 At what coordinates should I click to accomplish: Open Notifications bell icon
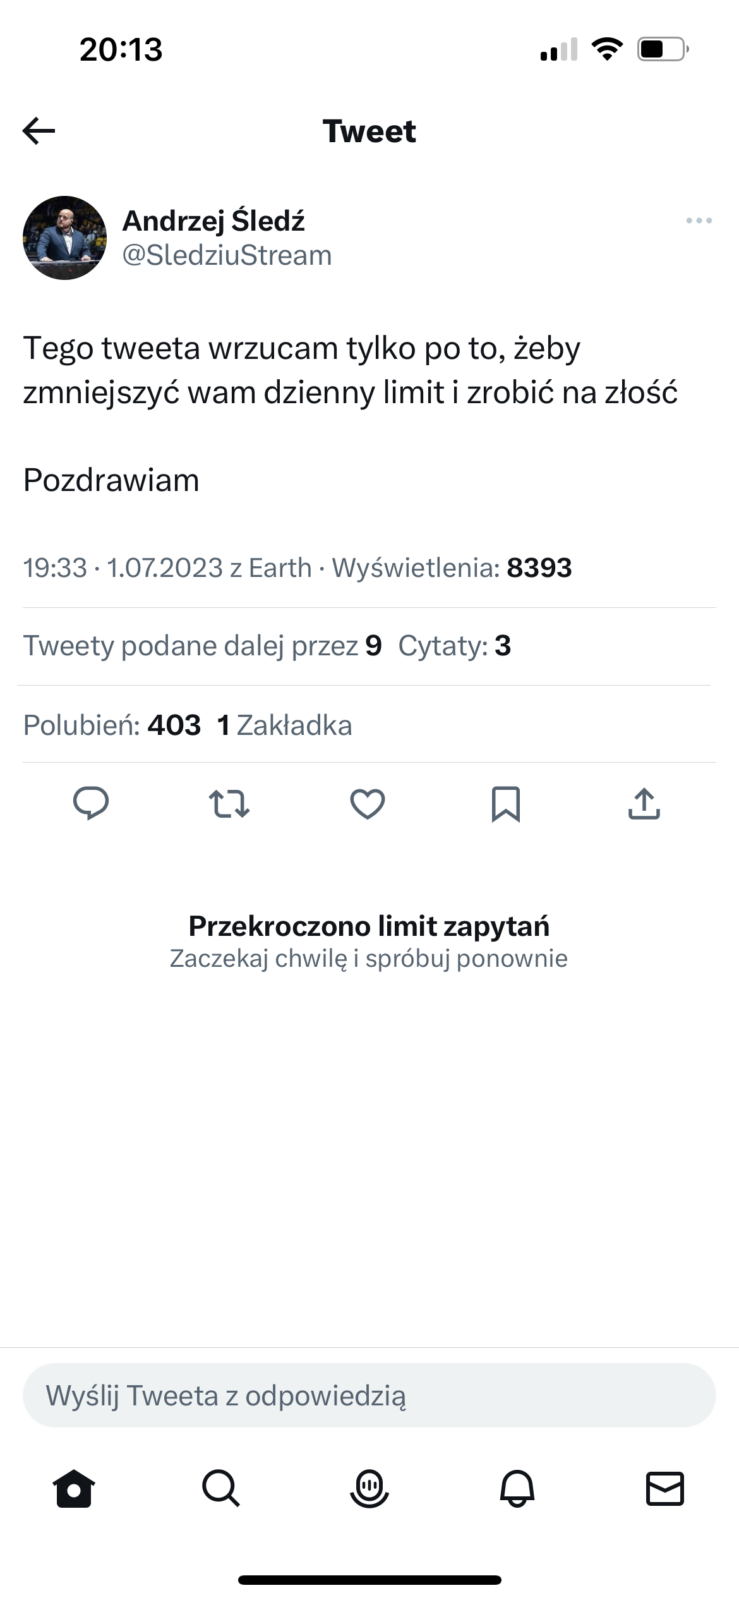[517, 1489]
